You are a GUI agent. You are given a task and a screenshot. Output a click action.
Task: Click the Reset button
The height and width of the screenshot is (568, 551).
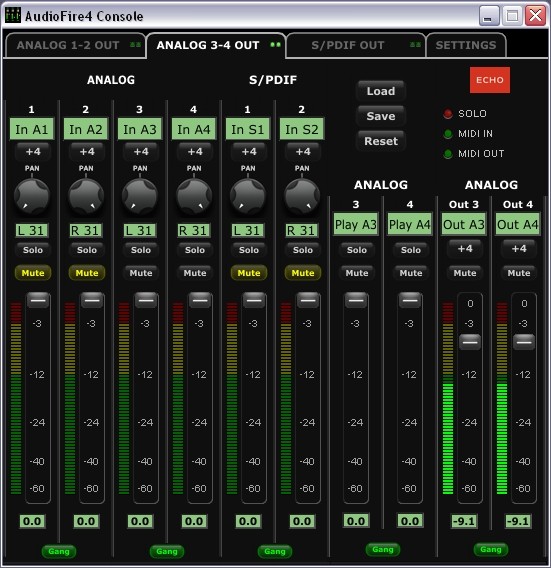point(381,141)
